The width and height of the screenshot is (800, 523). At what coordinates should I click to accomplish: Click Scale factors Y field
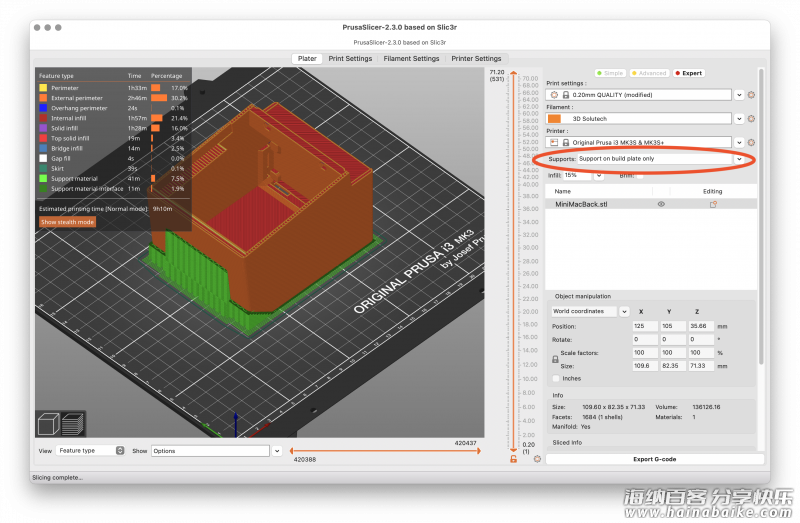click(673, 353)
